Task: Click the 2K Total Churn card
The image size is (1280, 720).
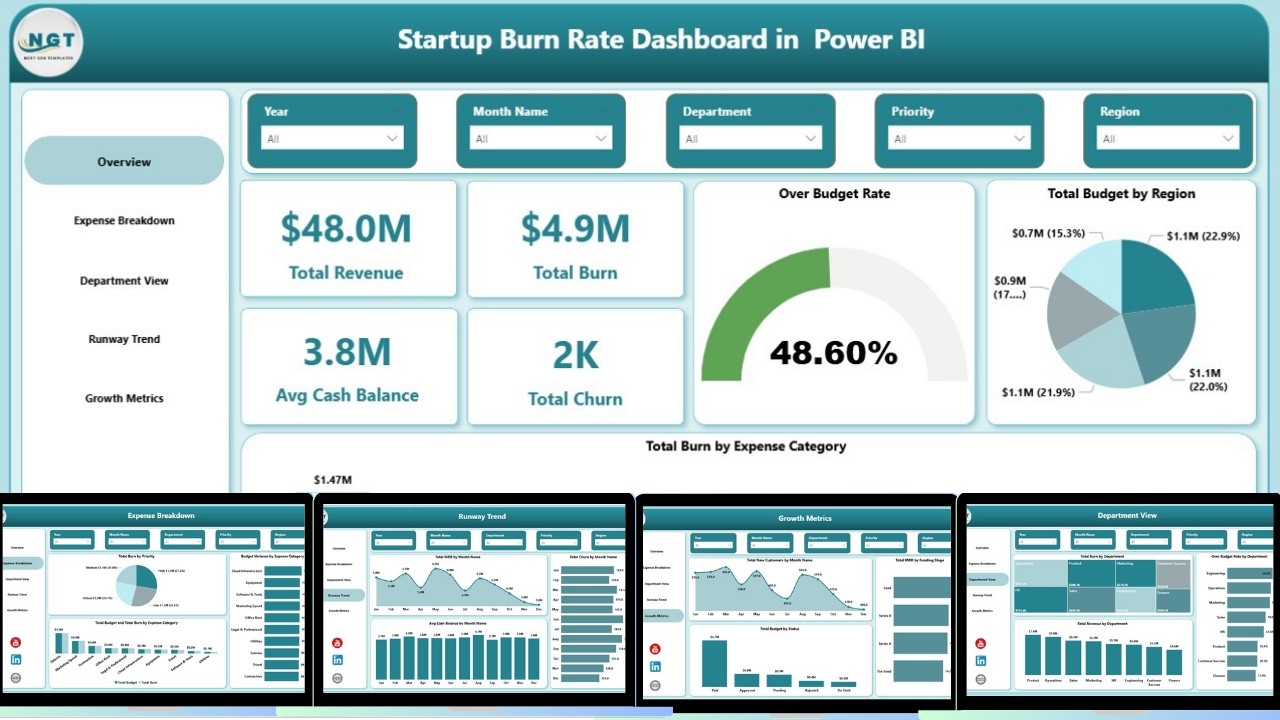Action: [x=575, y=367]
